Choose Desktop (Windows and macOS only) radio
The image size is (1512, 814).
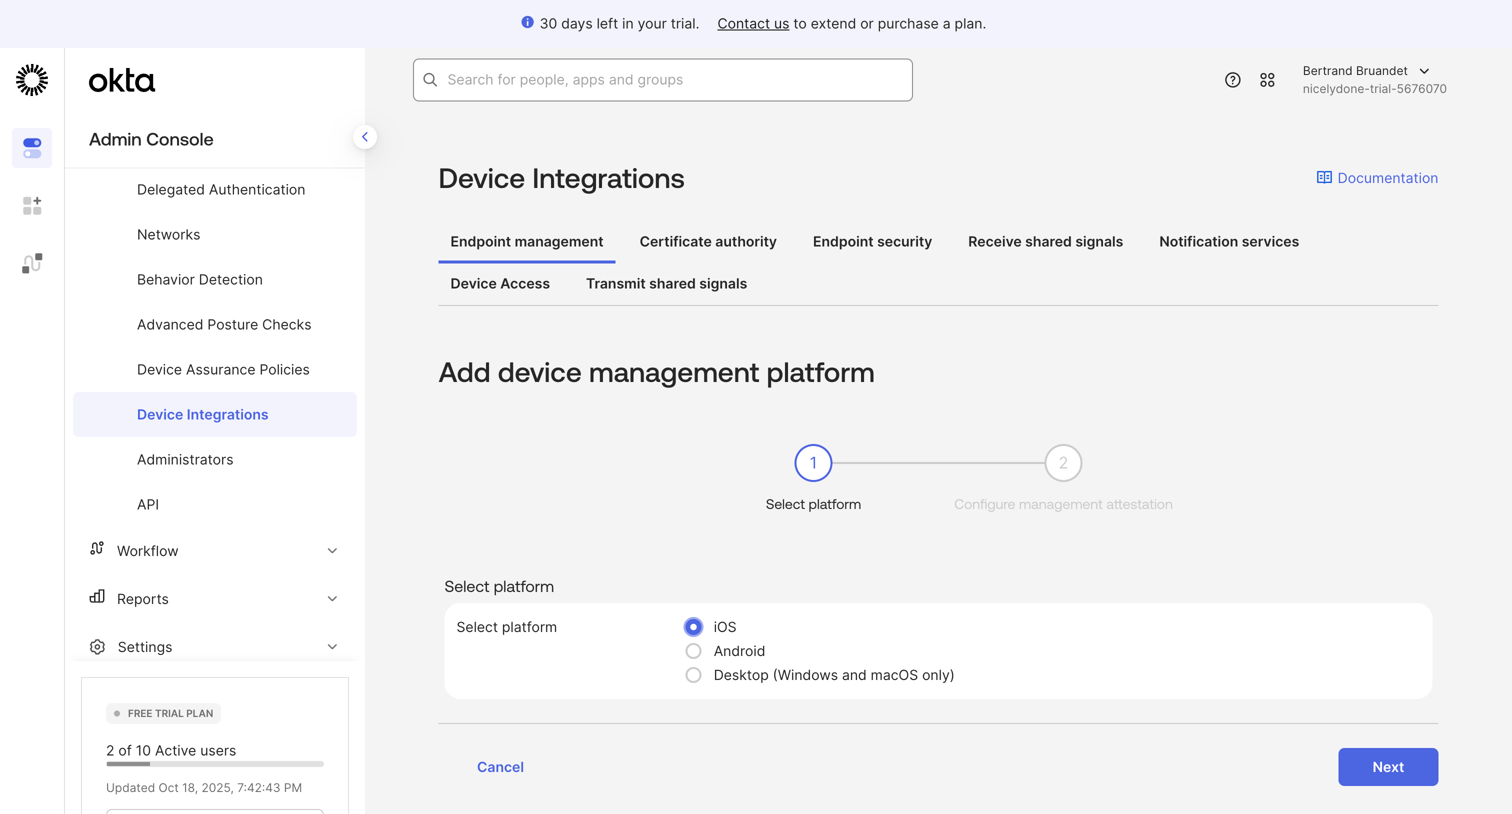pyautogui.click(x=693, y=675)
